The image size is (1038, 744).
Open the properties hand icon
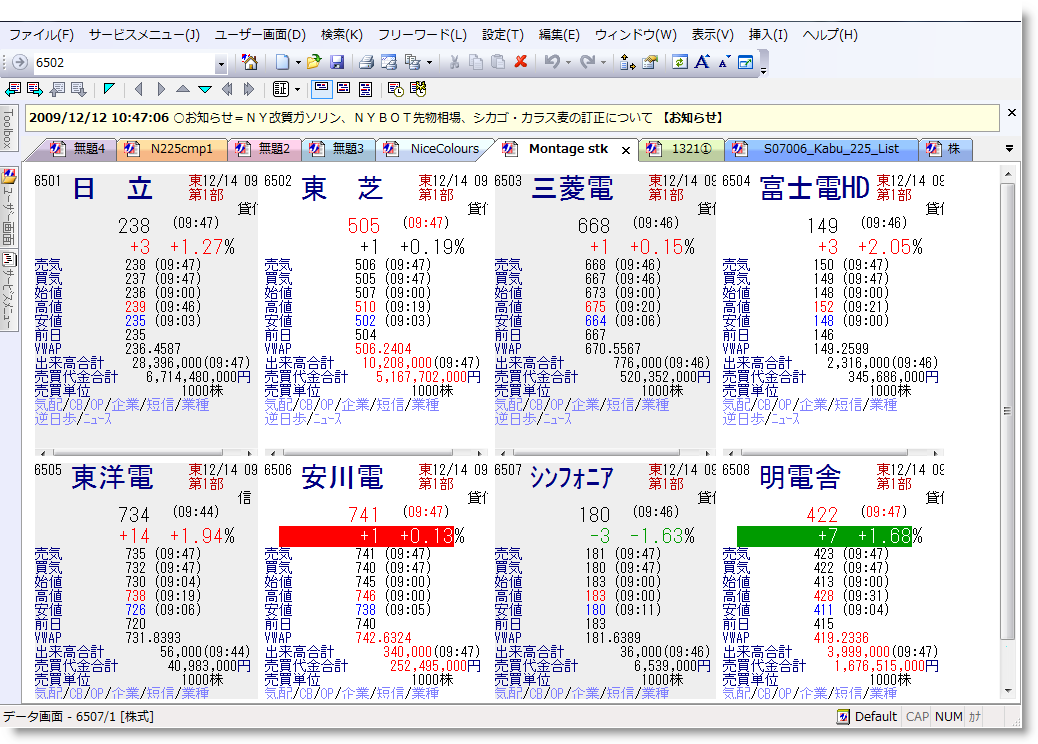pyautogui.click(x=650, y=62)
